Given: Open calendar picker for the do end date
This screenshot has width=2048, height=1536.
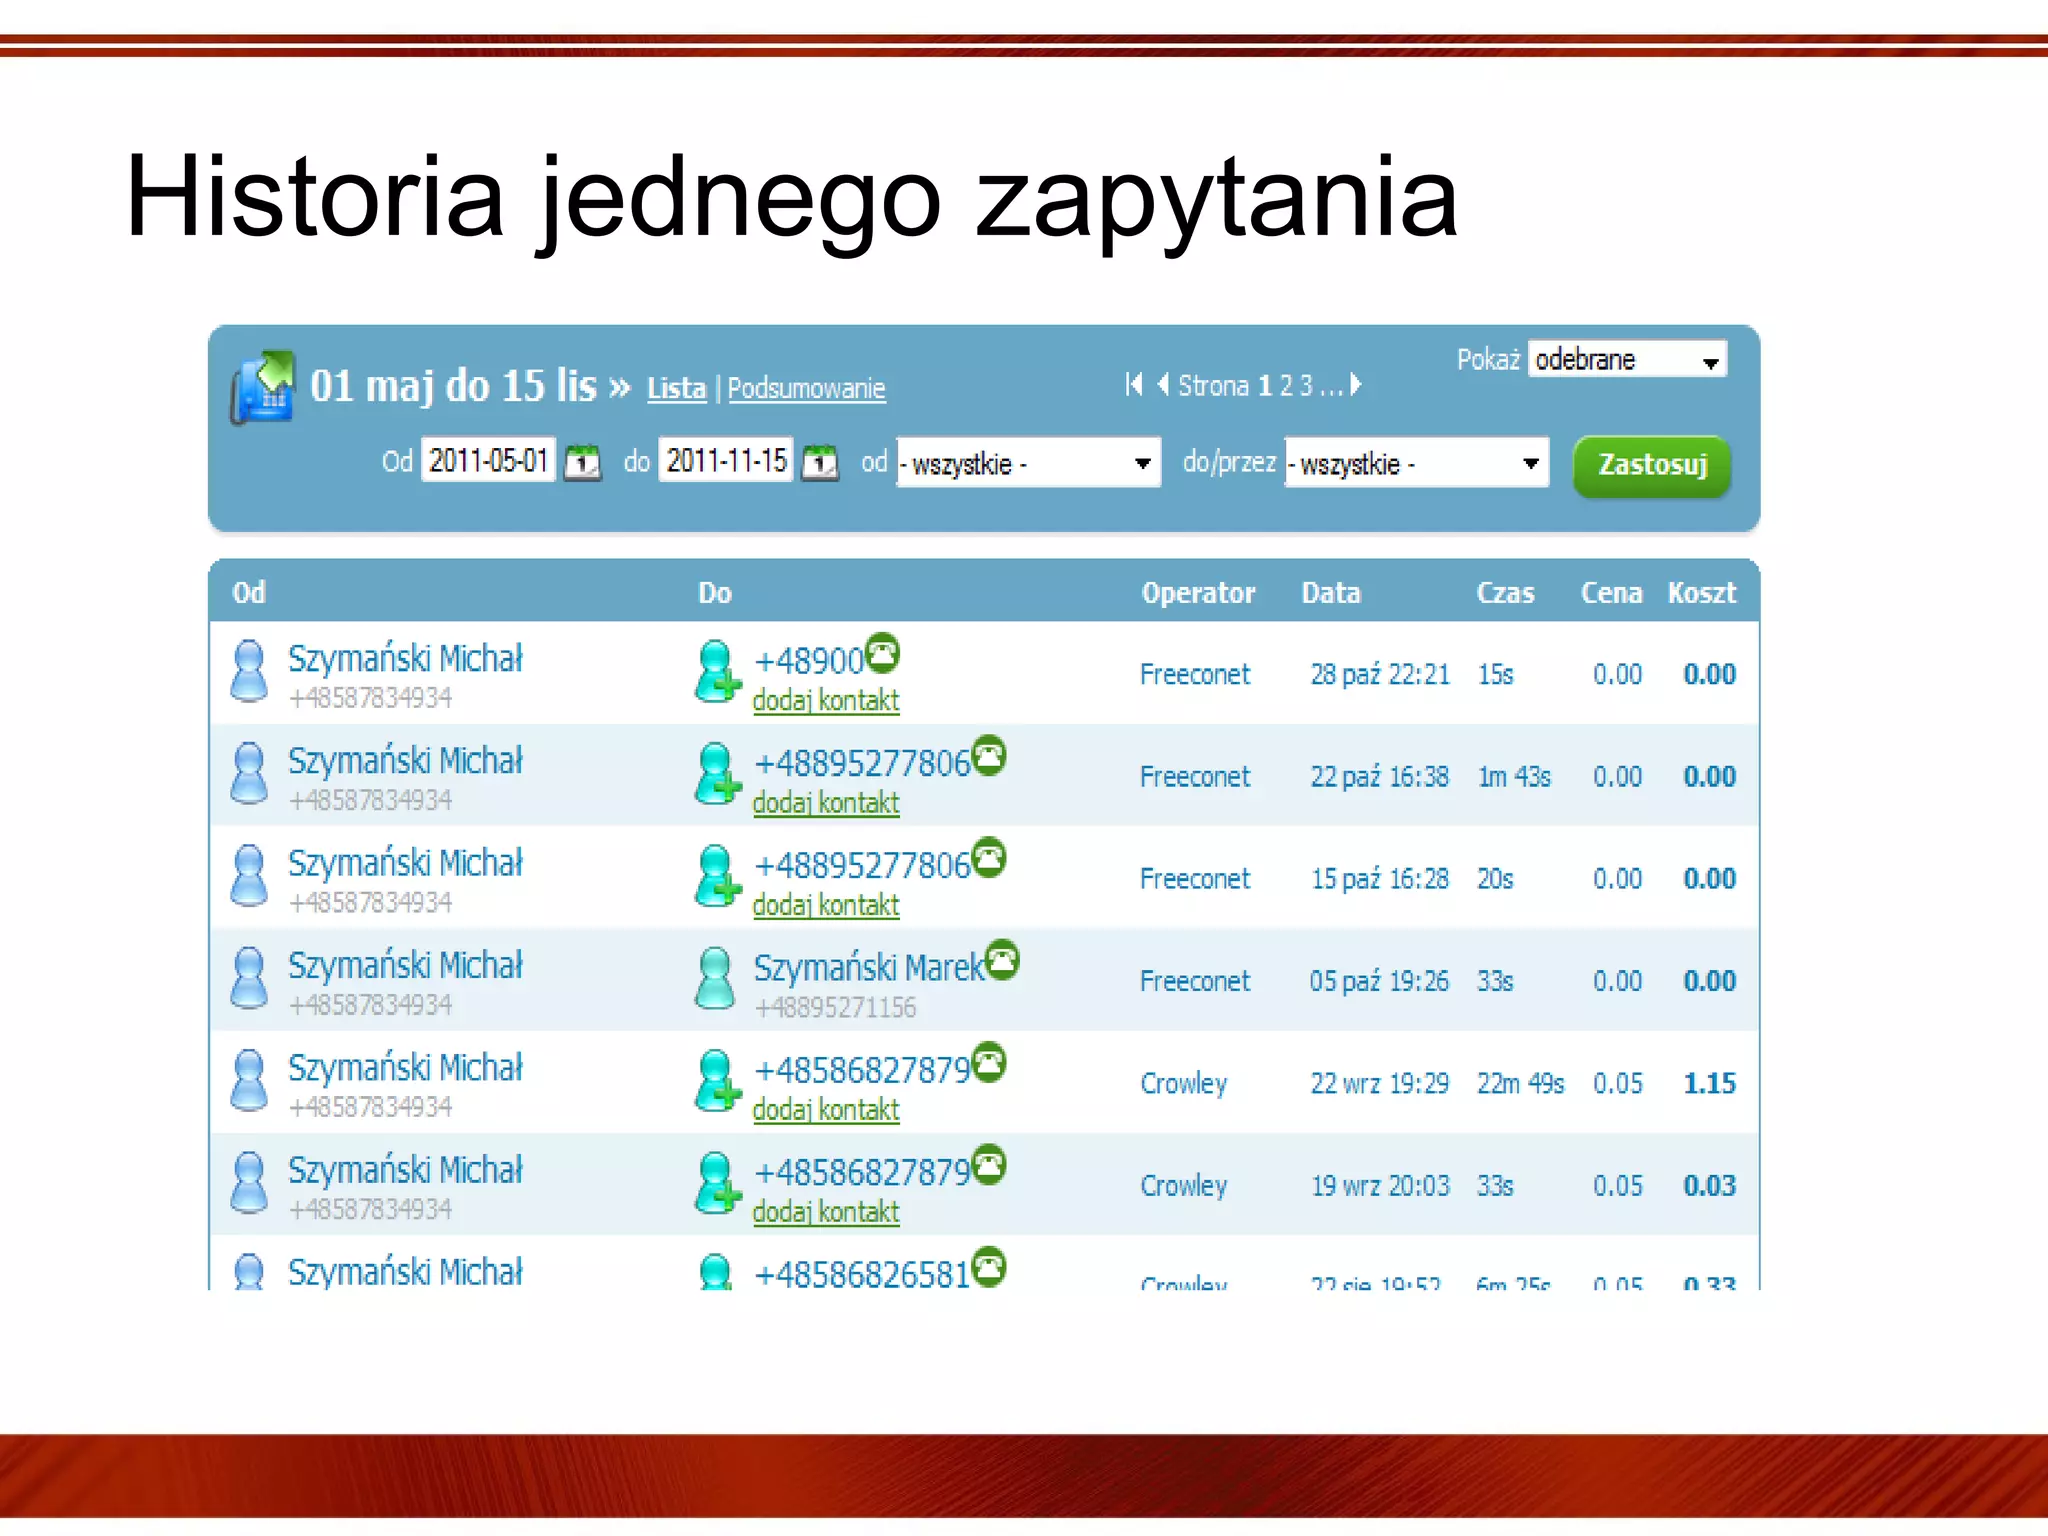Looking at the screenshot, I should [x=820, y=462].
